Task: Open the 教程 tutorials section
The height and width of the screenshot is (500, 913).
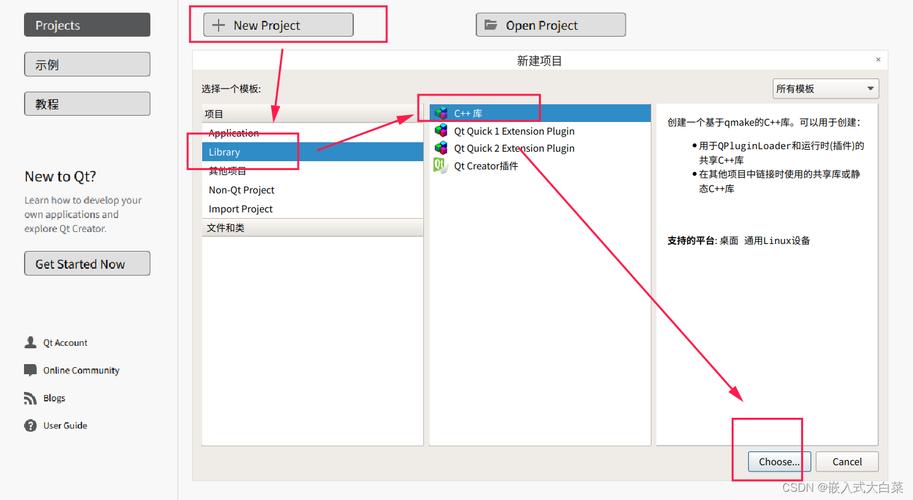Action: [x=87, y=104]
